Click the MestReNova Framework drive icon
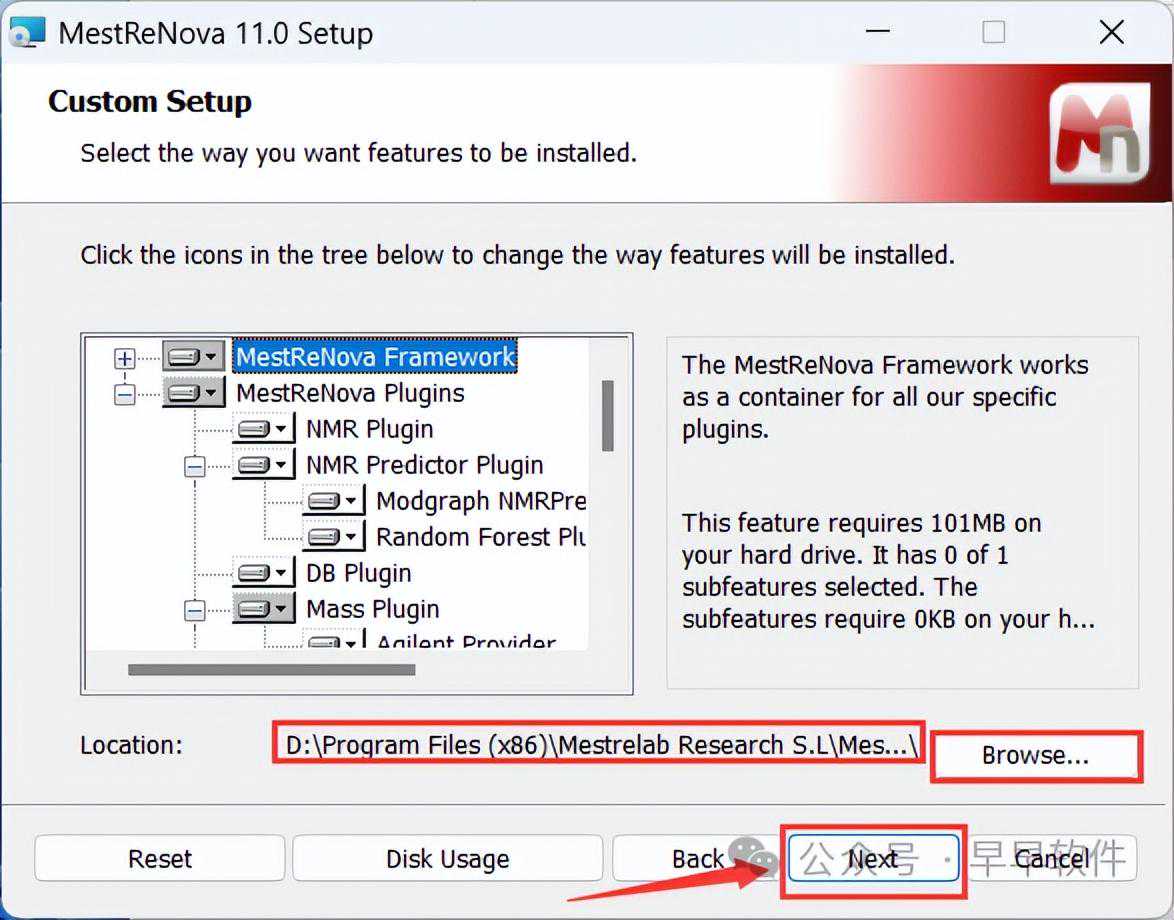 point(194,357)
